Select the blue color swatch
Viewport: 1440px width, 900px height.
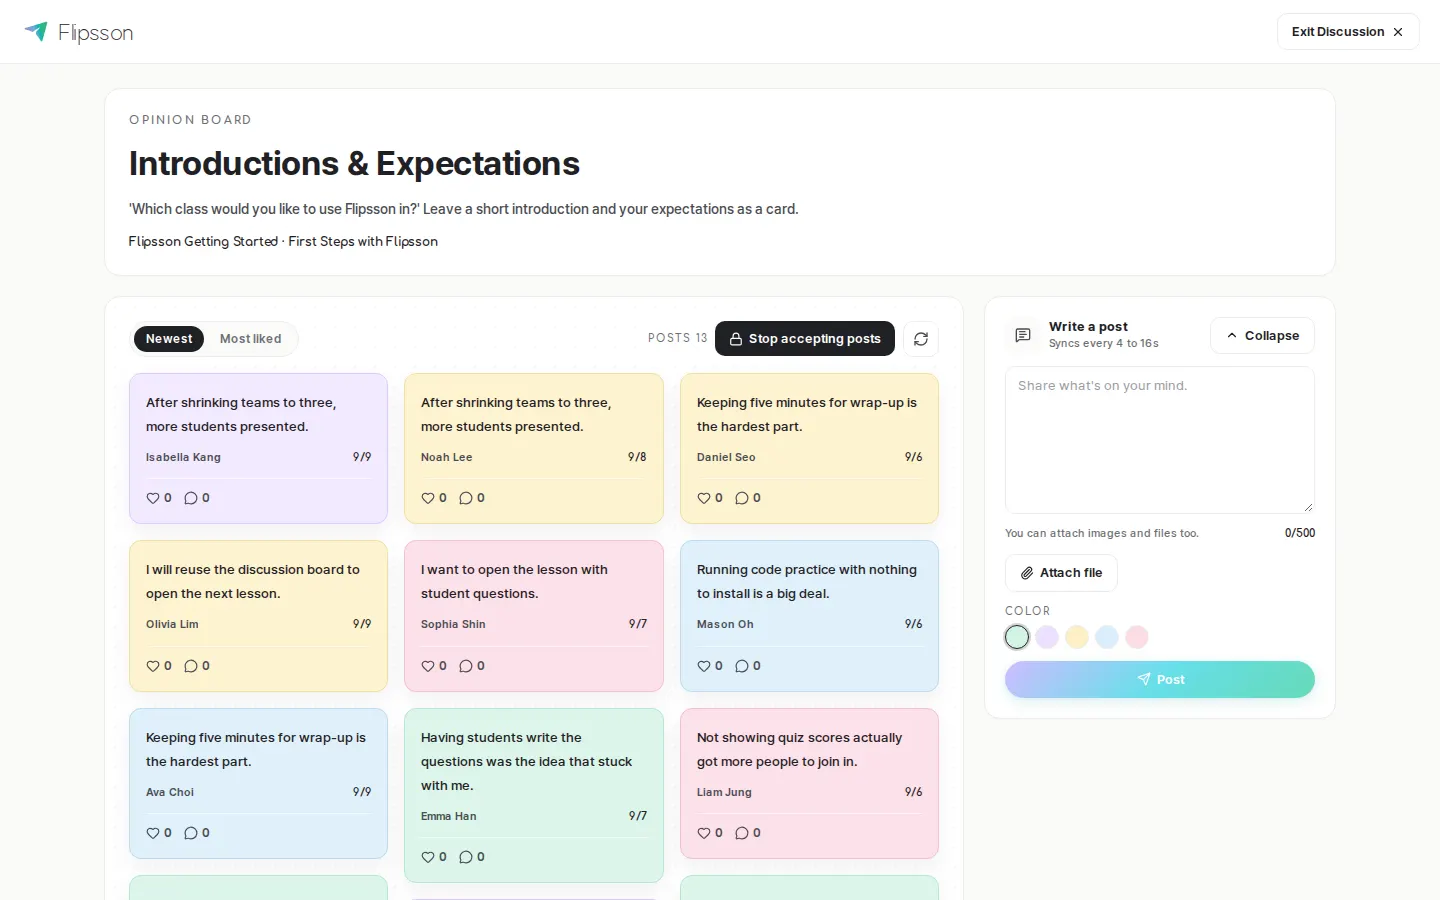1107,637
